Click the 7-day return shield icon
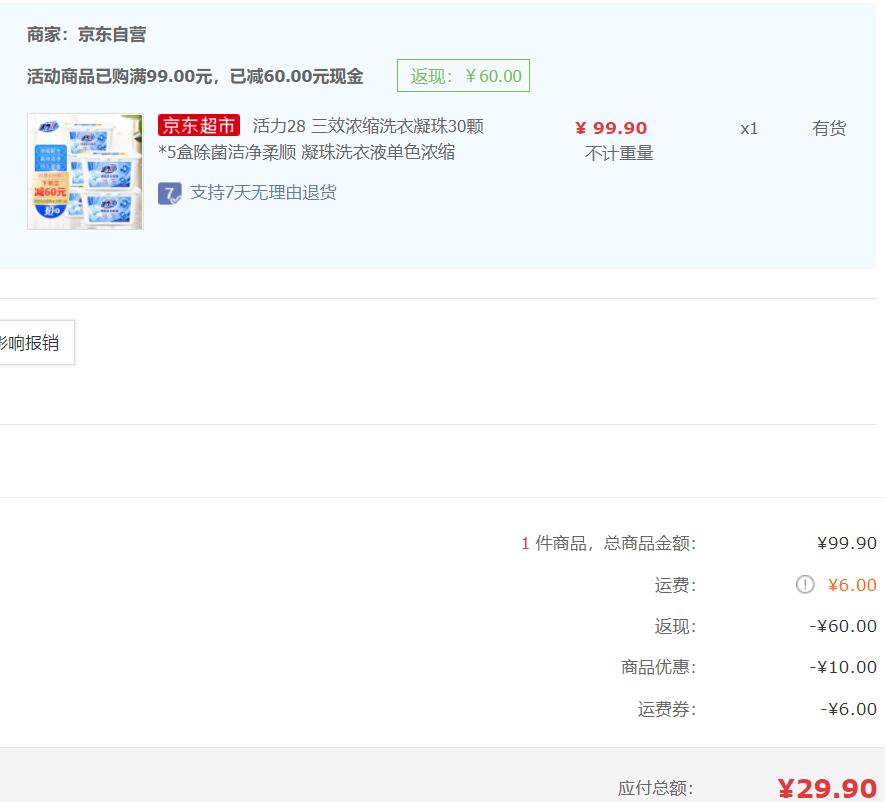 tap(169, 193)
